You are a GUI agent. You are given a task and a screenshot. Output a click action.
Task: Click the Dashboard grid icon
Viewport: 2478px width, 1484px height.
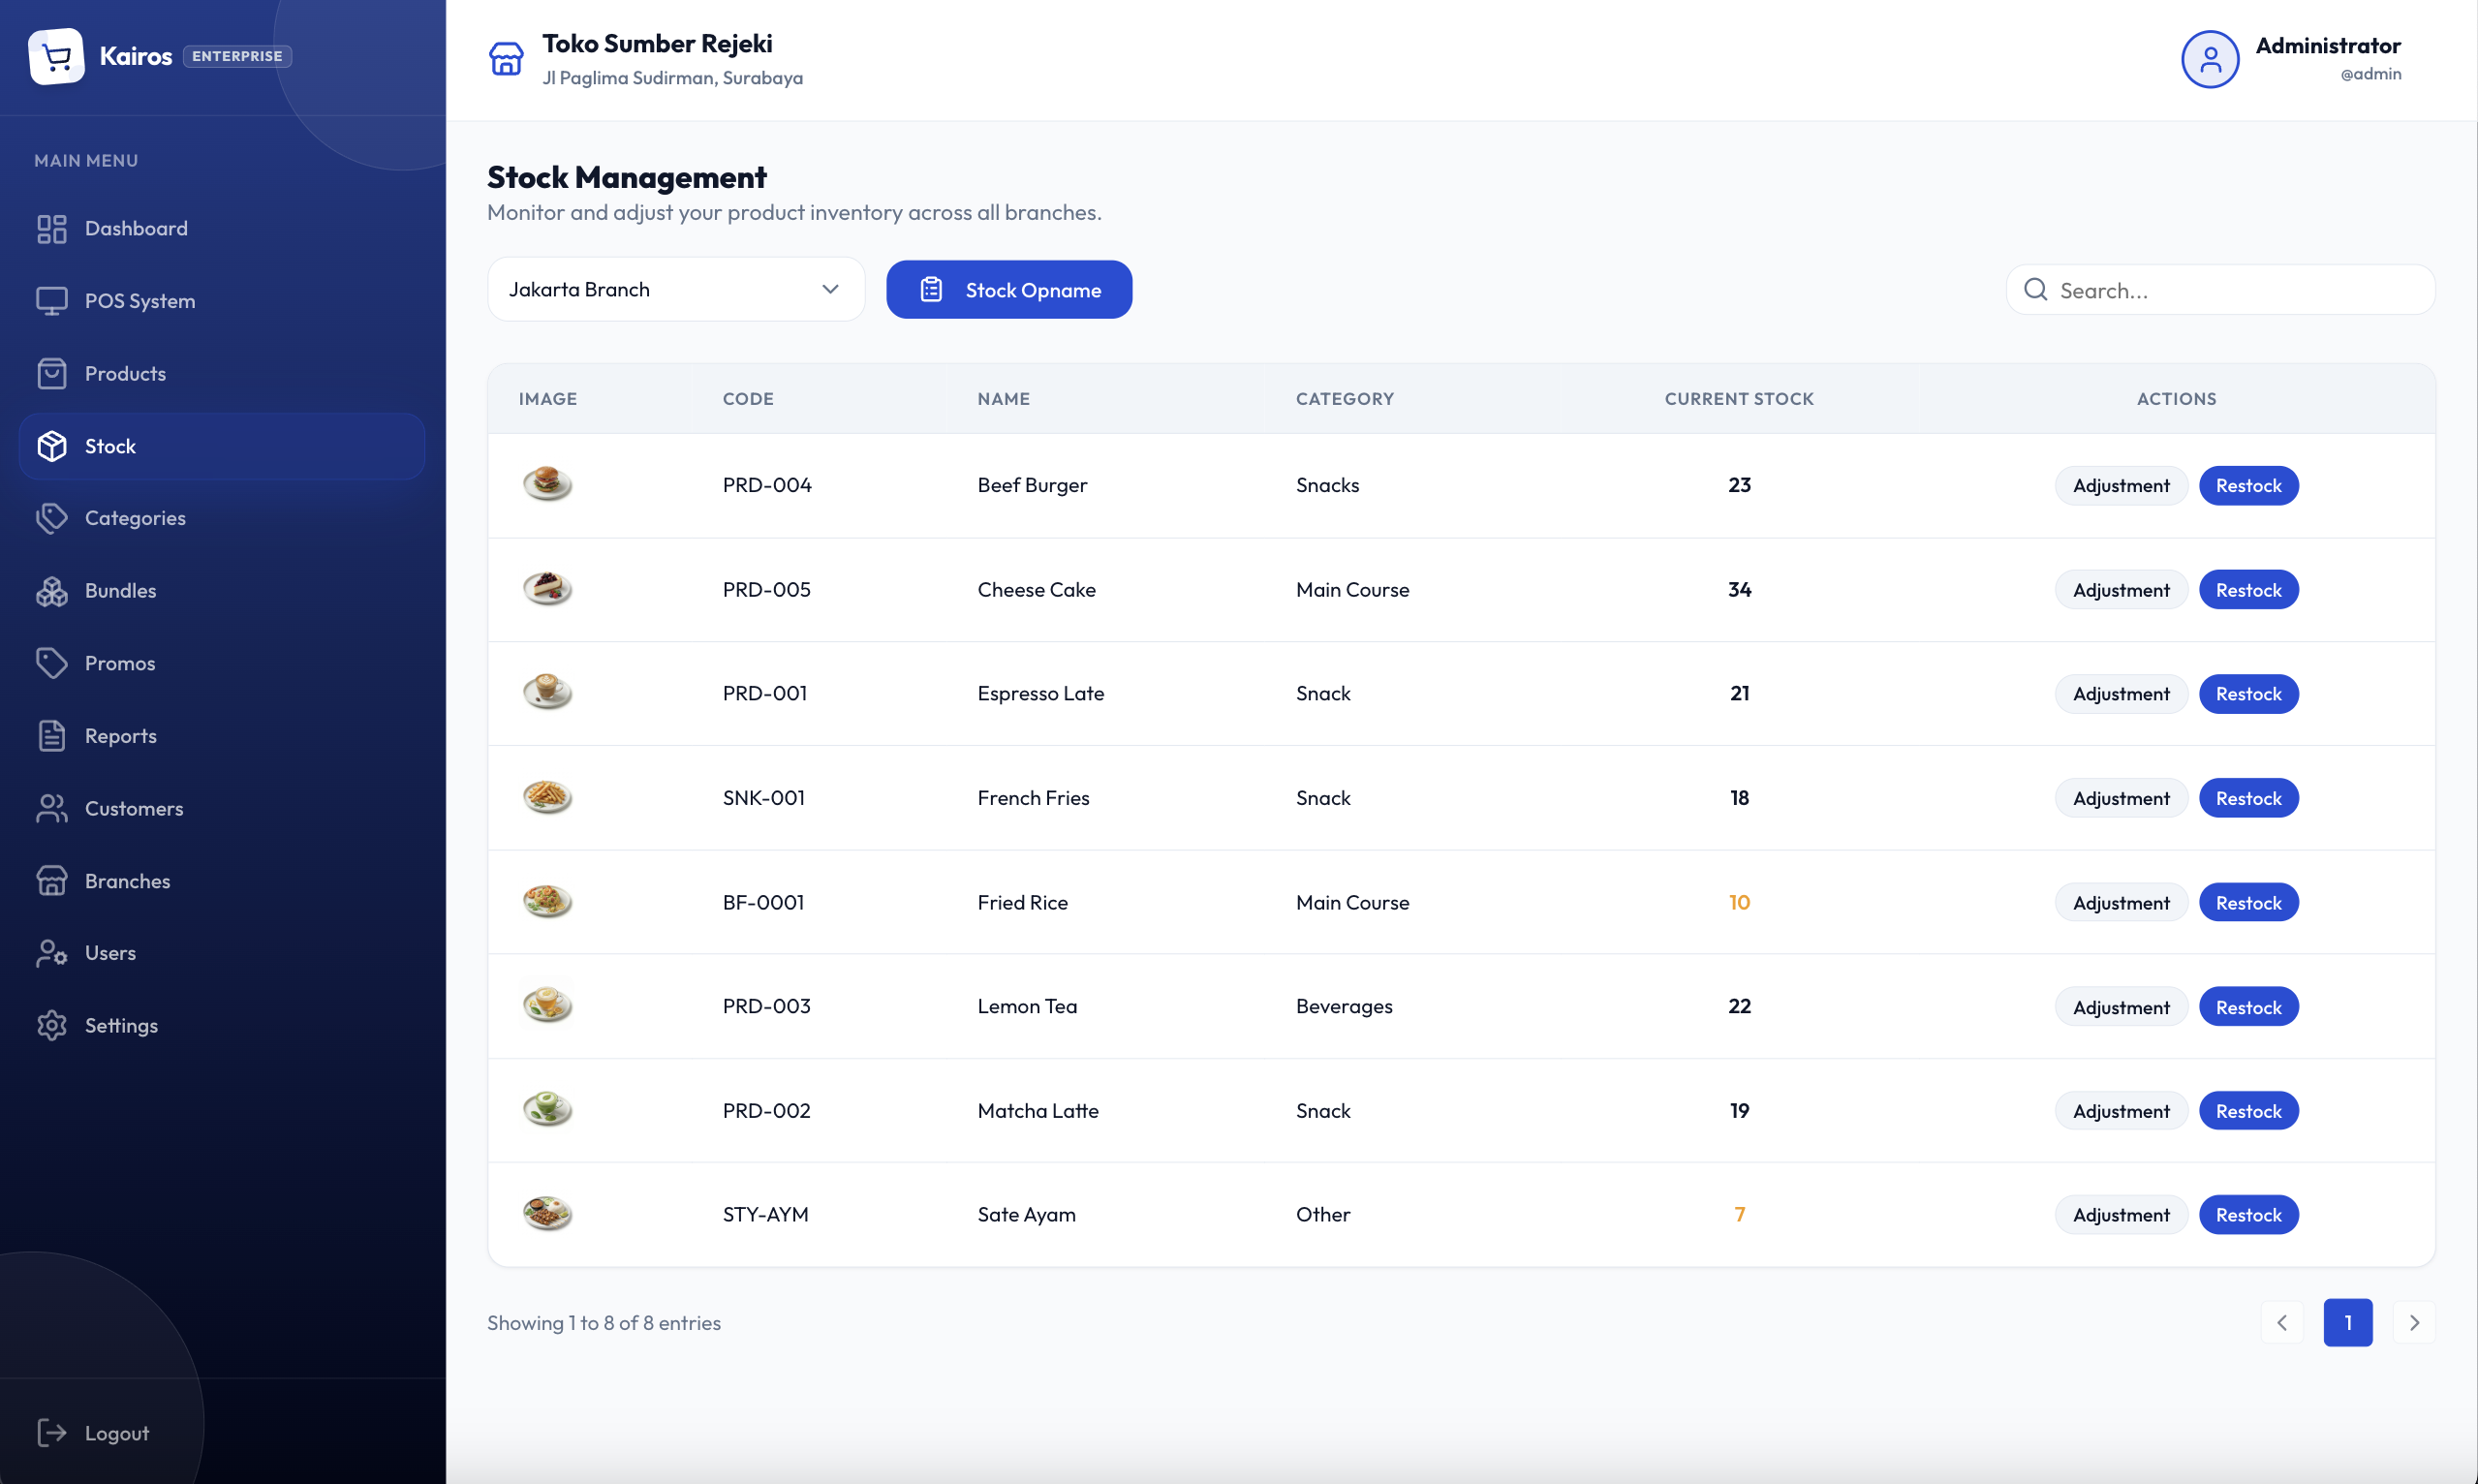click(51, 229)
